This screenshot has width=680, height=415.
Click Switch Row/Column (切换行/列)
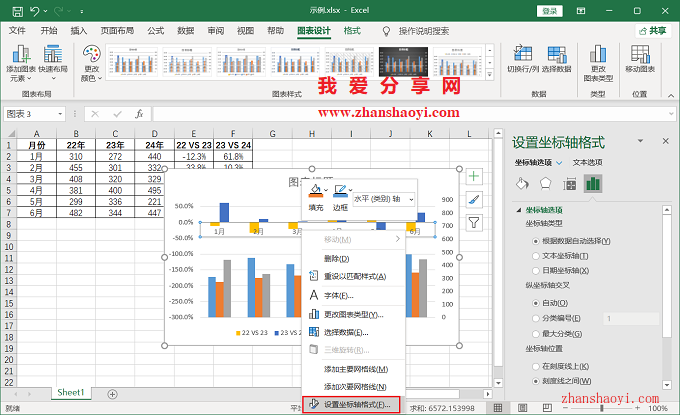523,59
